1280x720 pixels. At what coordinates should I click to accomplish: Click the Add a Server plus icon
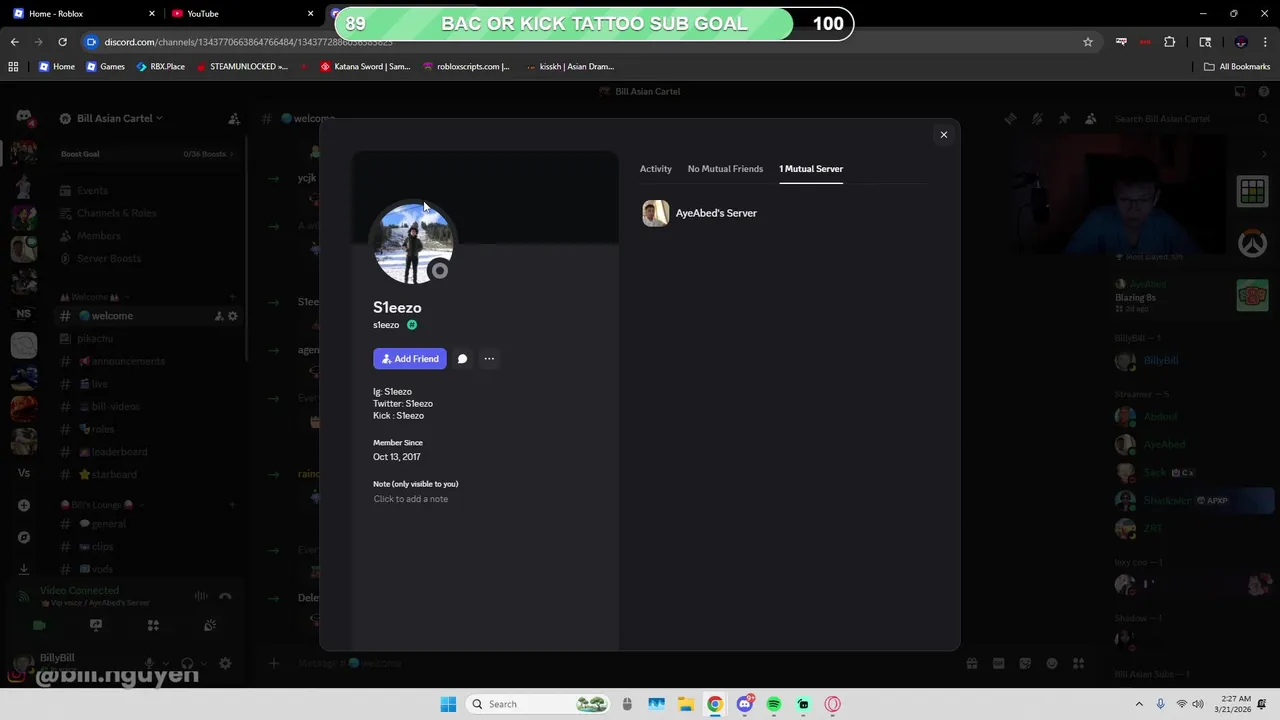point(24,506)
